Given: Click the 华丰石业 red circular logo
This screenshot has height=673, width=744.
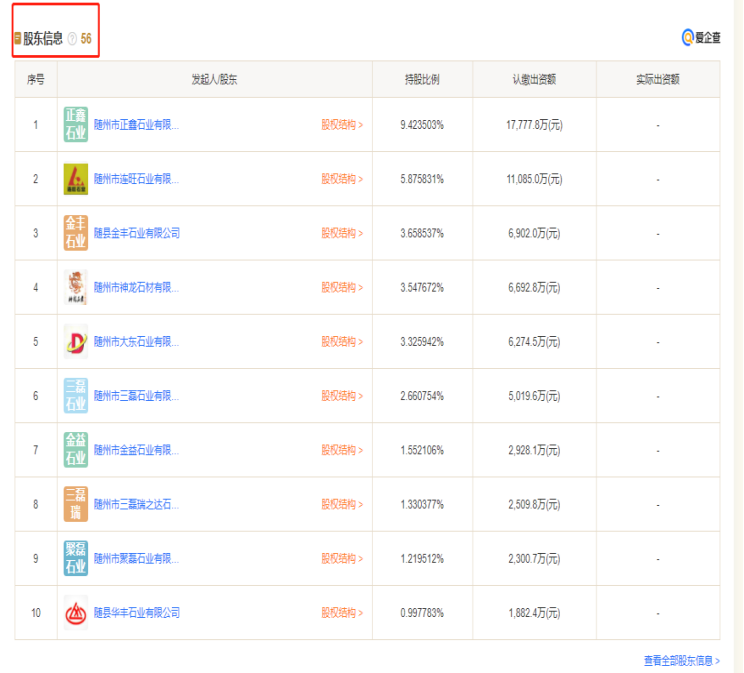Looking at the screenshot, I should tap(76, 611).
